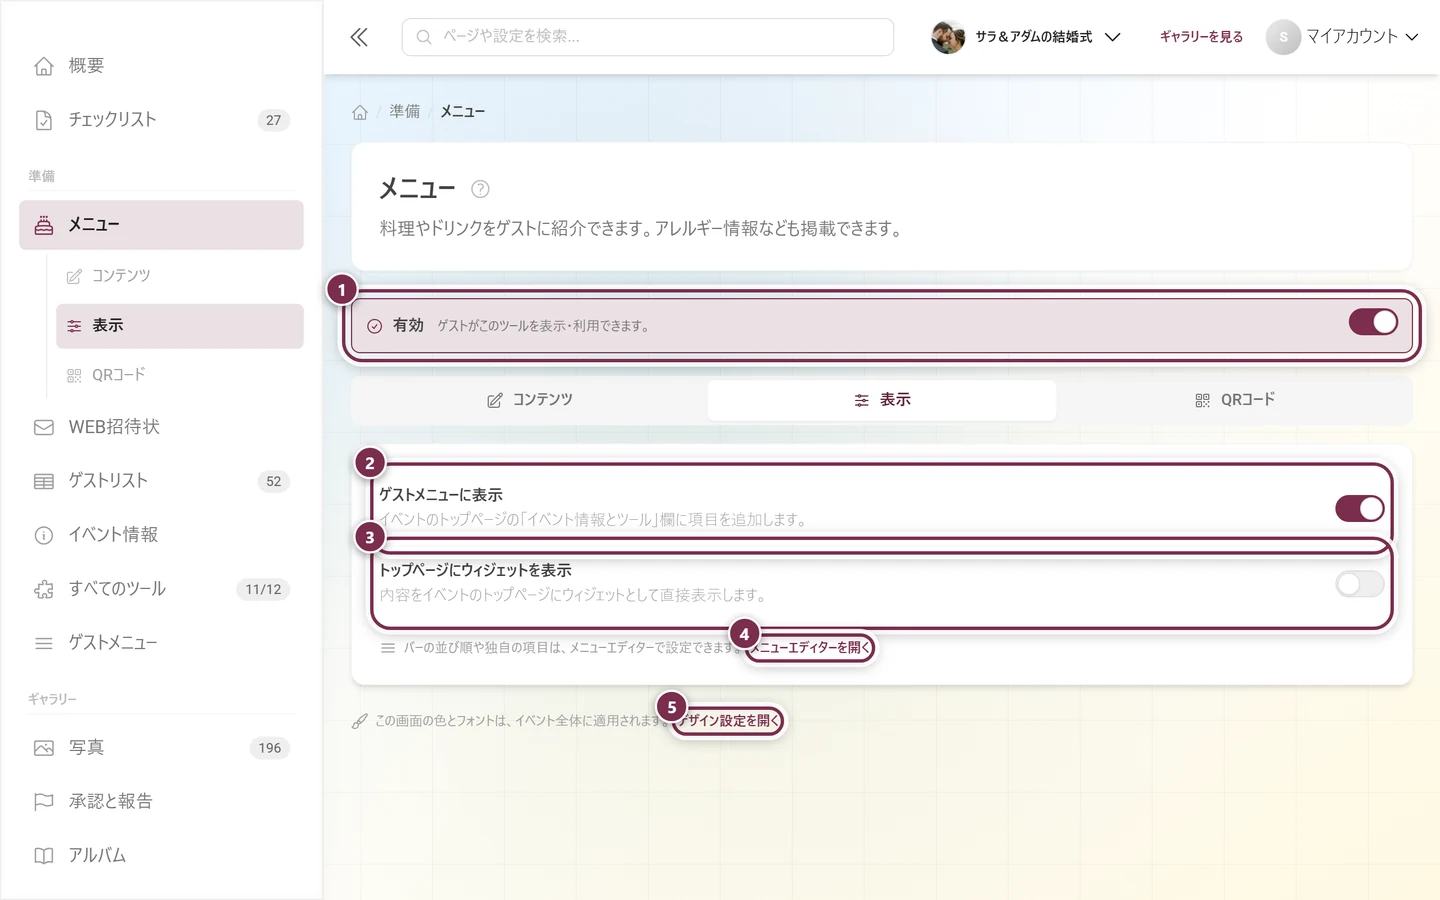
Task: Click the 承認と報告 flag icon
Action: coord(44,802)
